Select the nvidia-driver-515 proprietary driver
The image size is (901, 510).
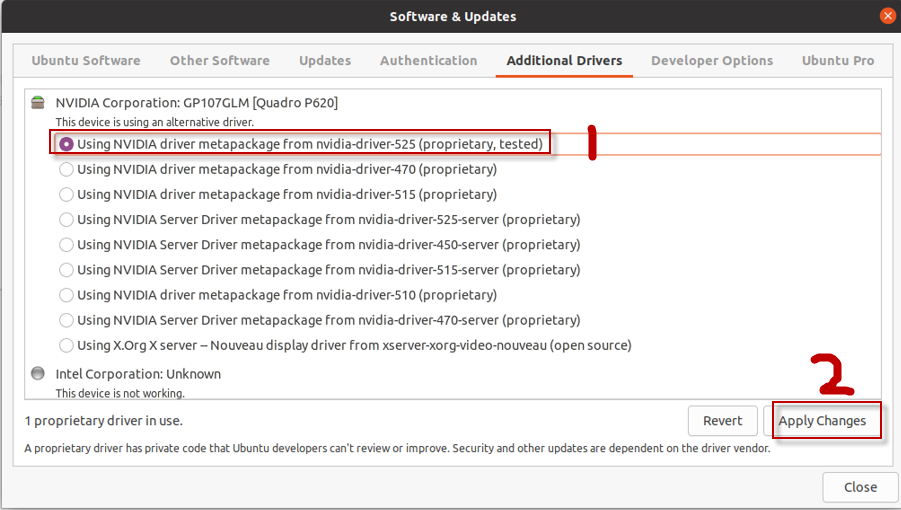[67, 195]
